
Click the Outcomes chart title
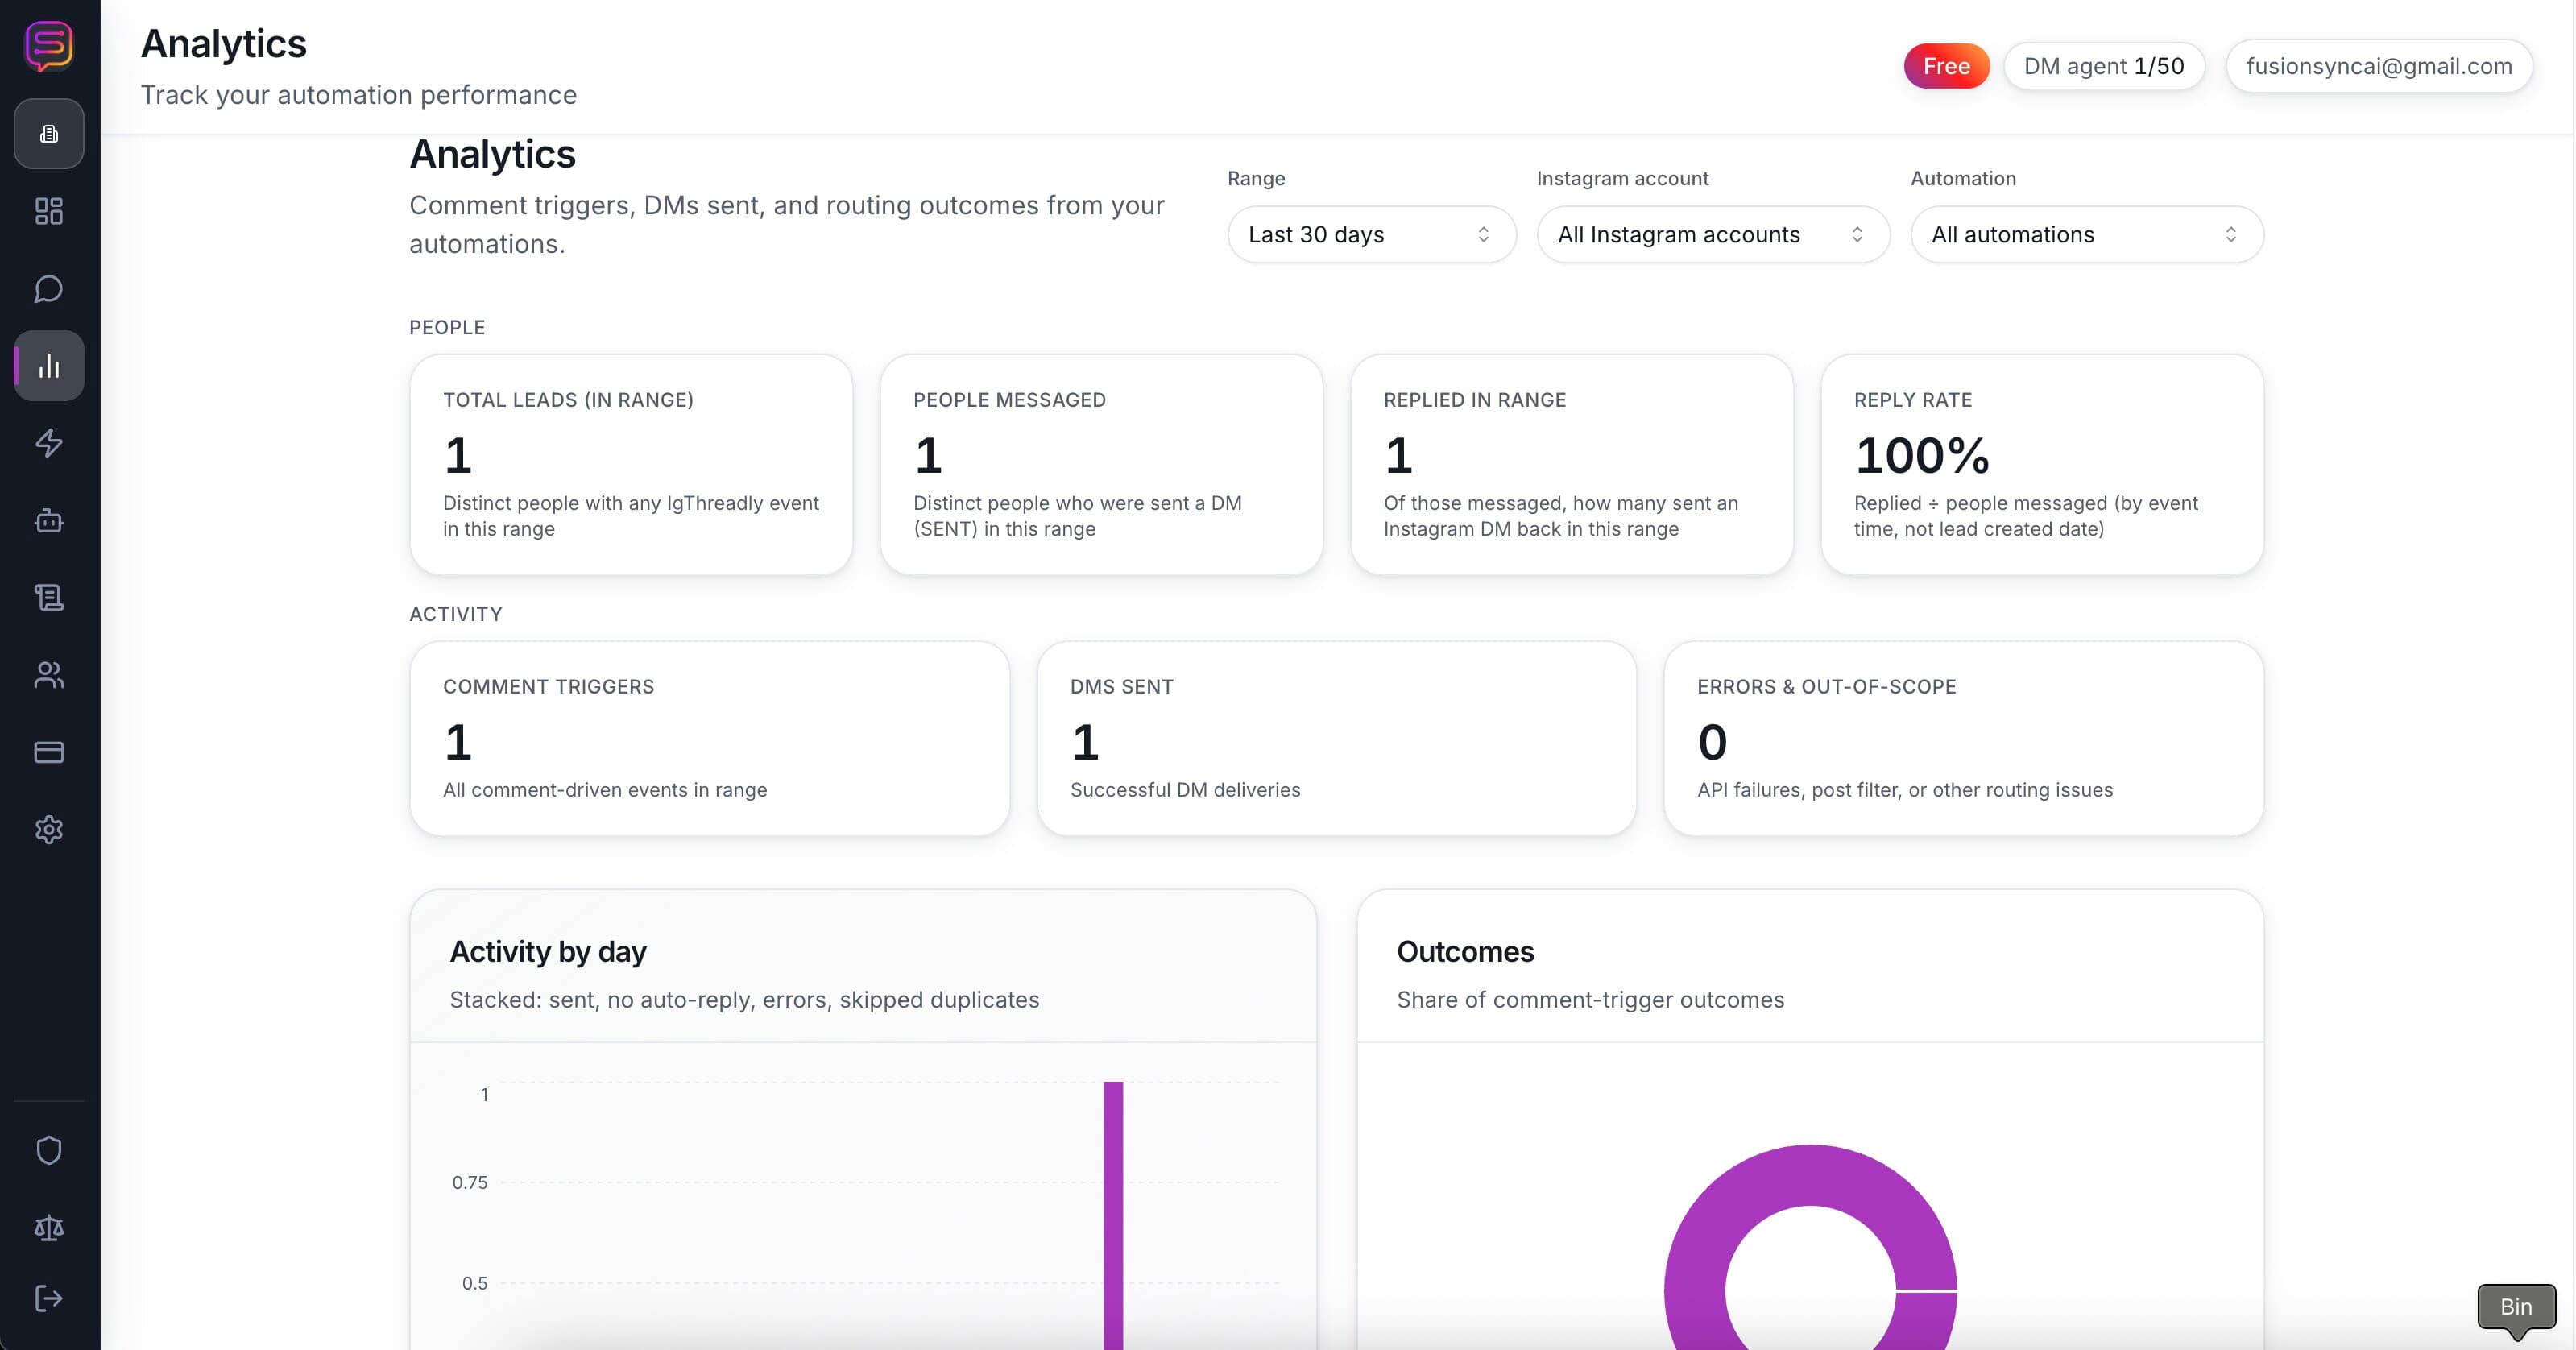[1465, 952]
